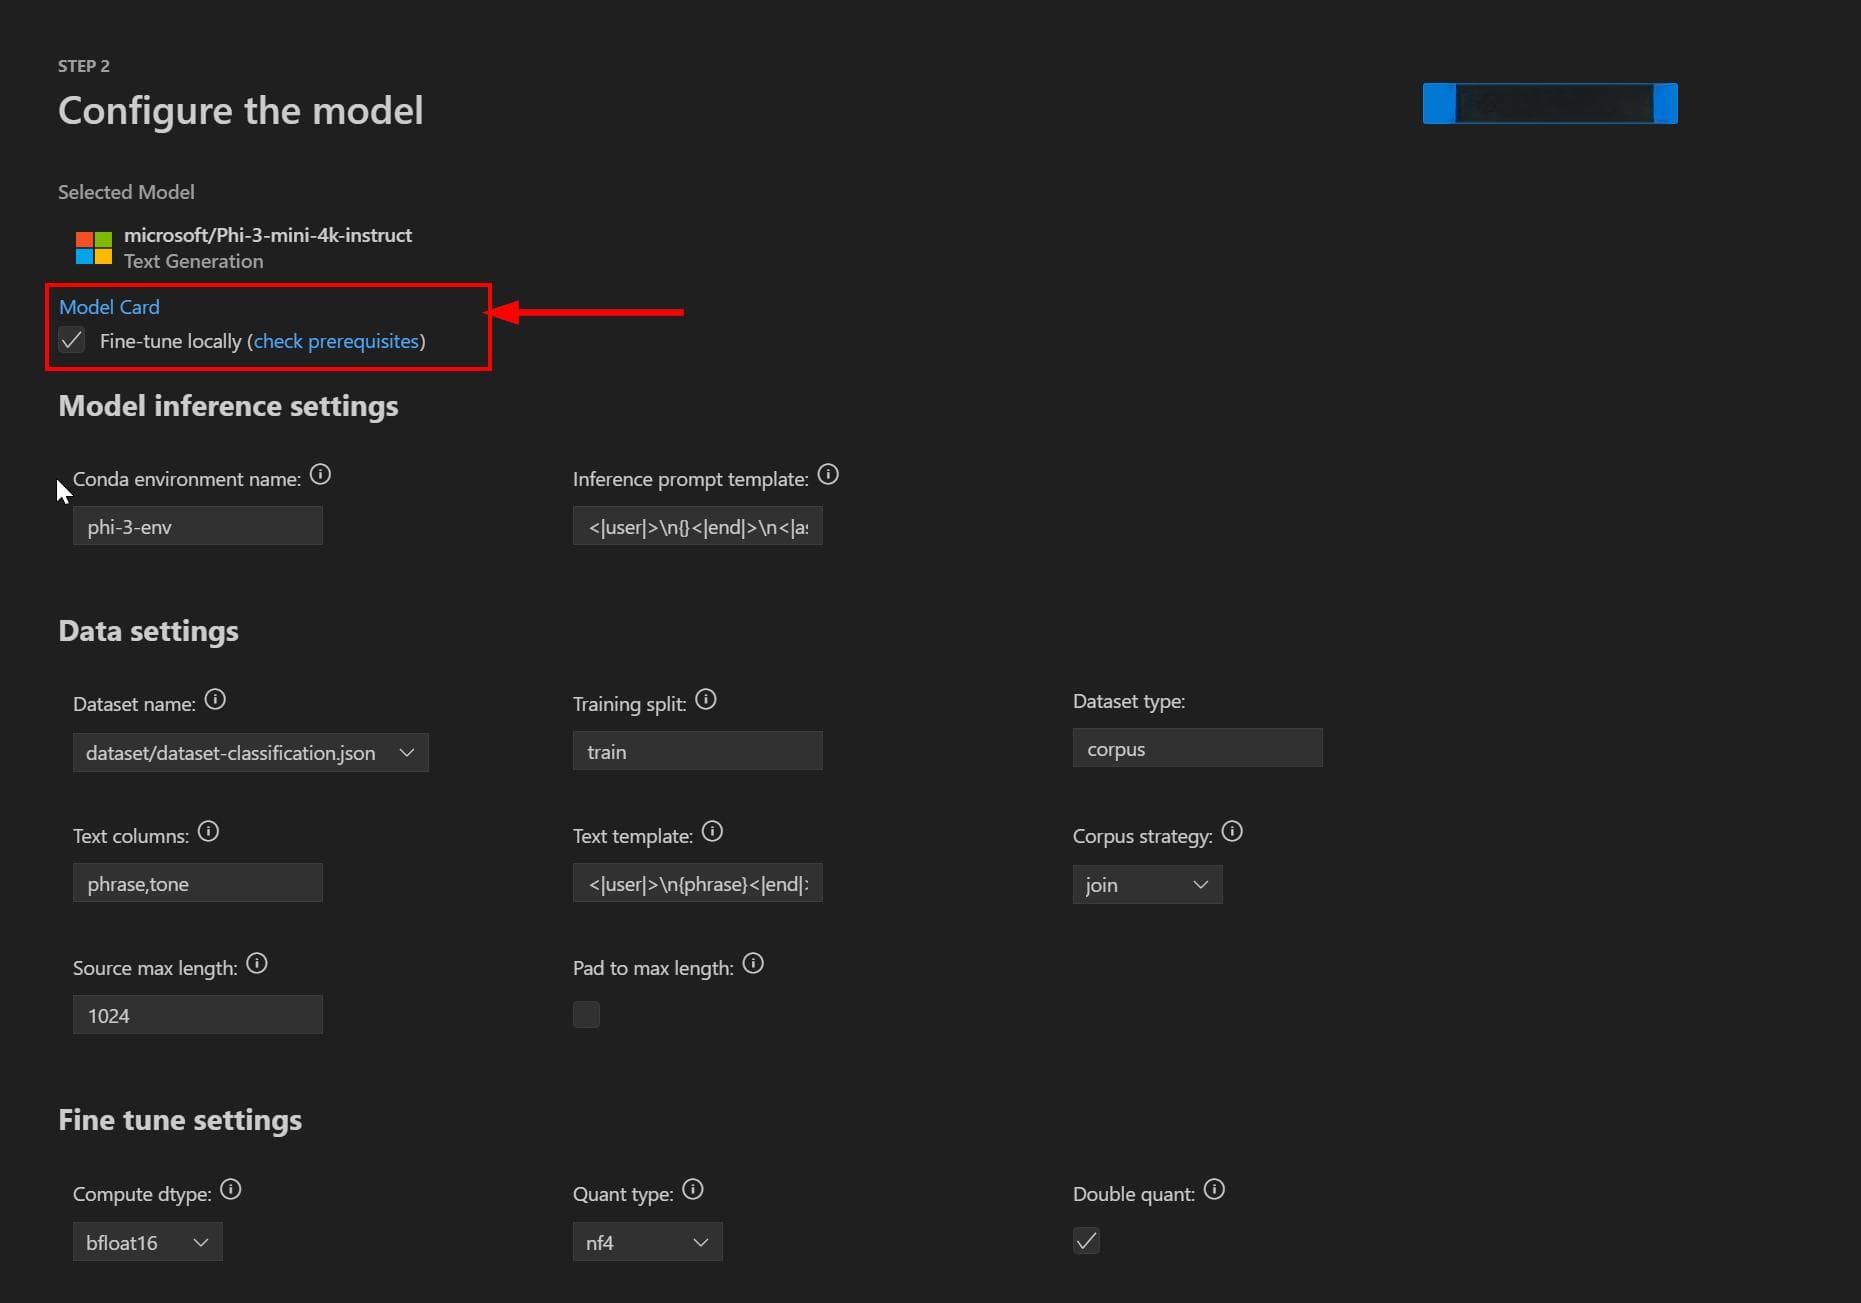Open the Model Card link
The width and height of the screenshot is (1861, 1303).
click(109, 307)
